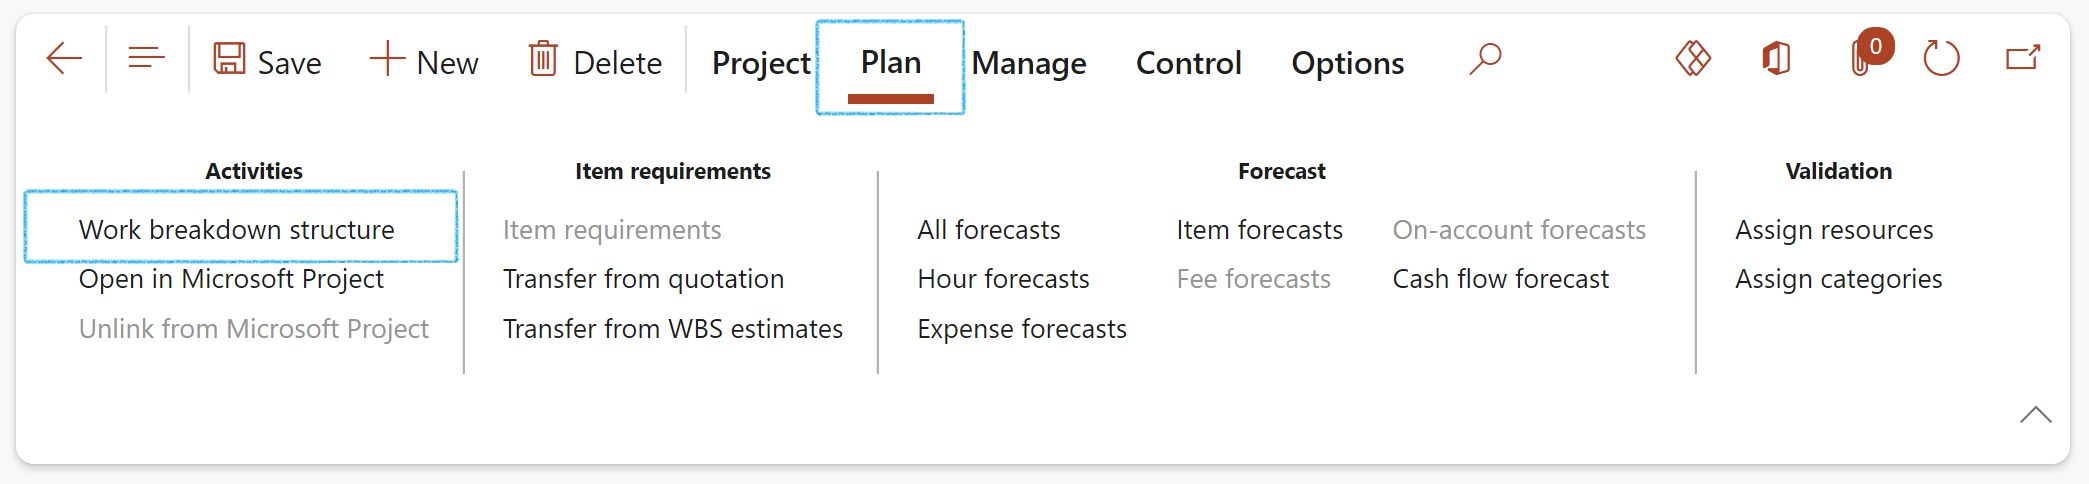Image resolution: width=2089 pixels, height=484 pixels.
Task: Open form in new window icon
Action: point(2023,59)
